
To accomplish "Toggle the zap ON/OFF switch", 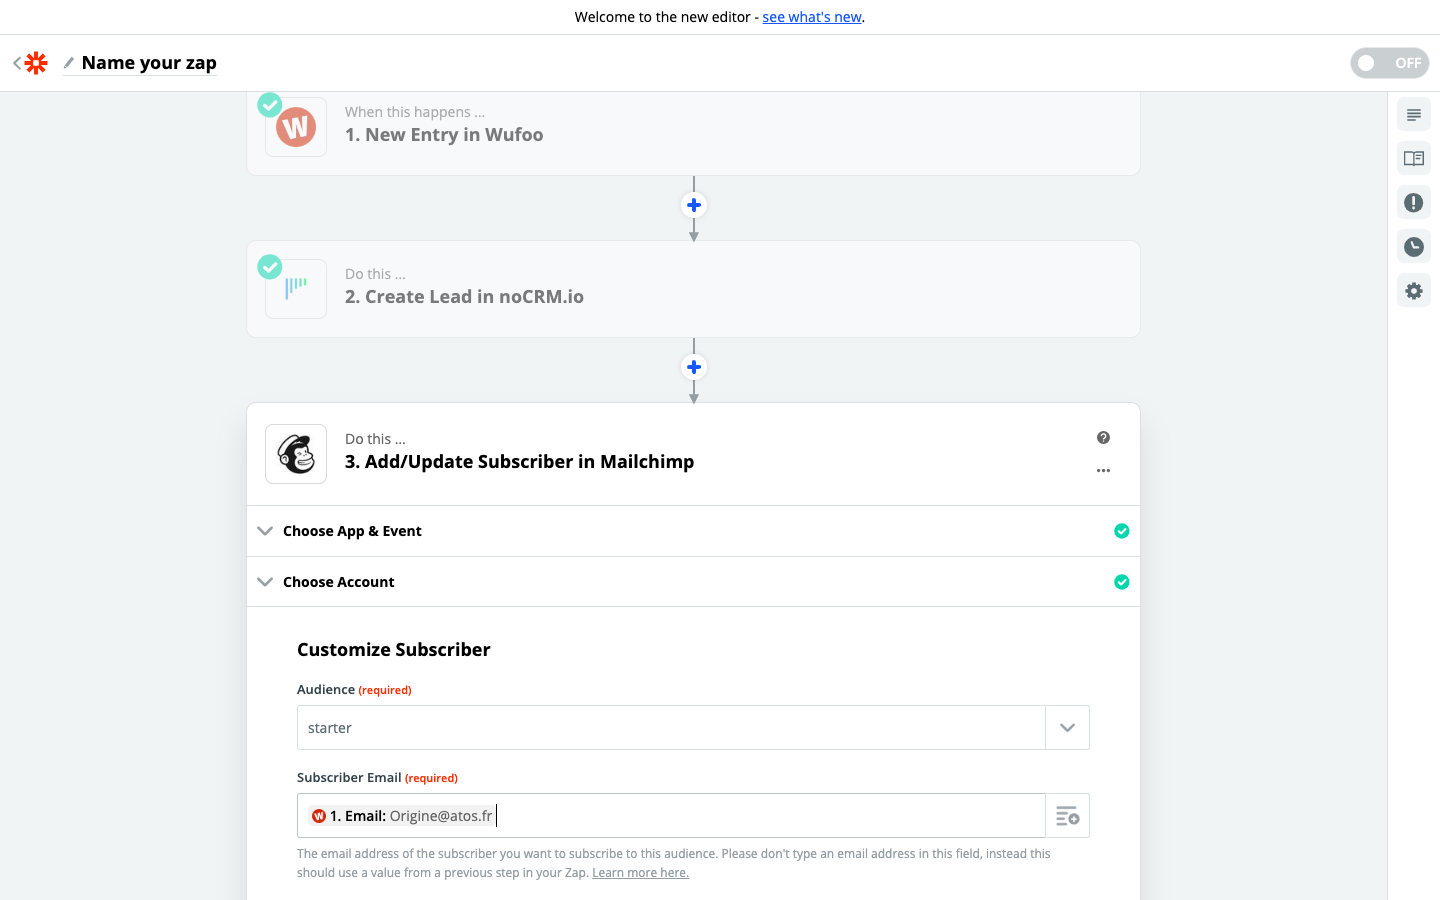I will point(1389,63).
